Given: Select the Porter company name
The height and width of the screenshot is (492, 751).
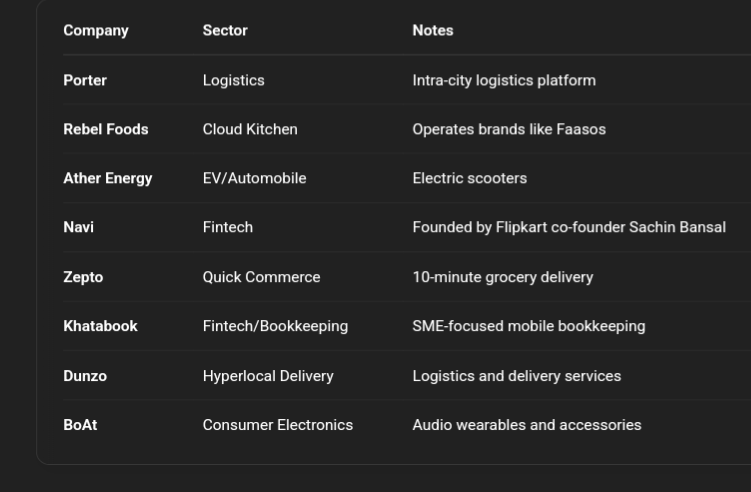Looking at the screenshot, I should pyautogui.click(x=85, y=80).
